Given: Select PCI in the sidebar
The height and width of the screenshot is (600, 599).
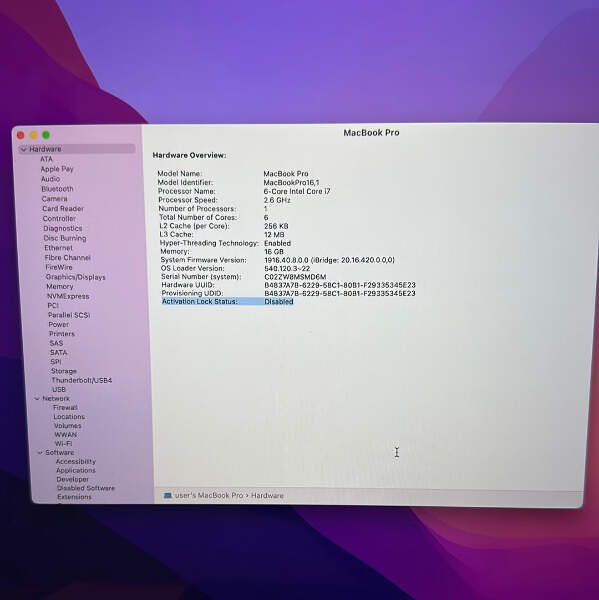Looking at the screenshot, I should [53, 305].
